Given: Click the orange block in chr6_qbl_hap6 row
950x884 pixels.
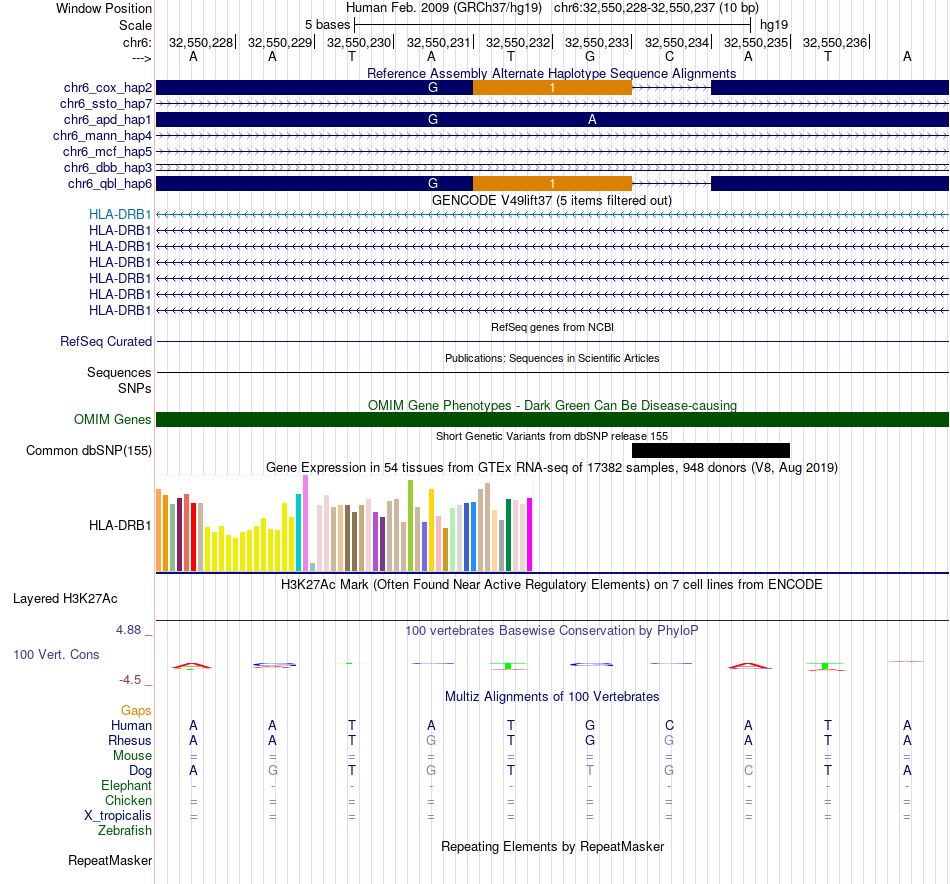Looking at the screenshot, I should [x=552, y=184].
